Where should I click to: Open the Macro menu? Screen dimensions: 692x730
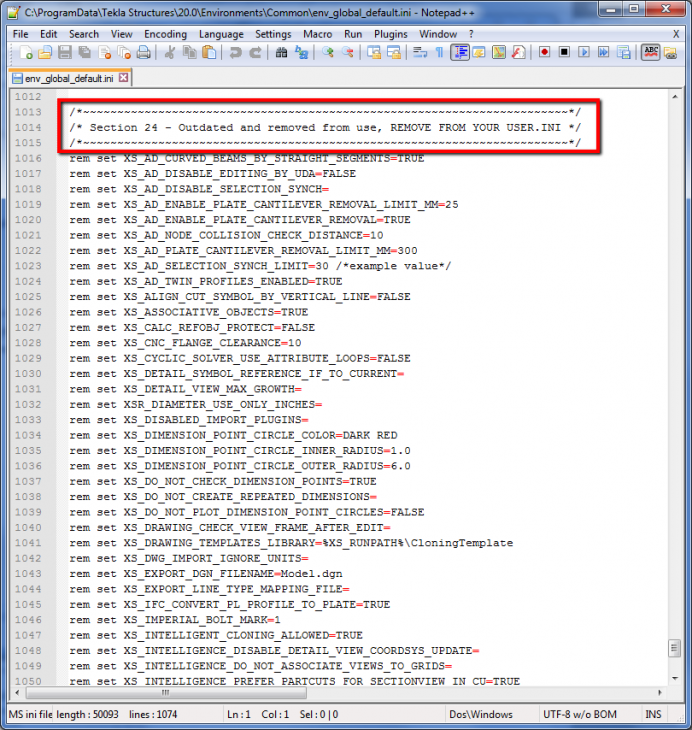pos(318,34)
